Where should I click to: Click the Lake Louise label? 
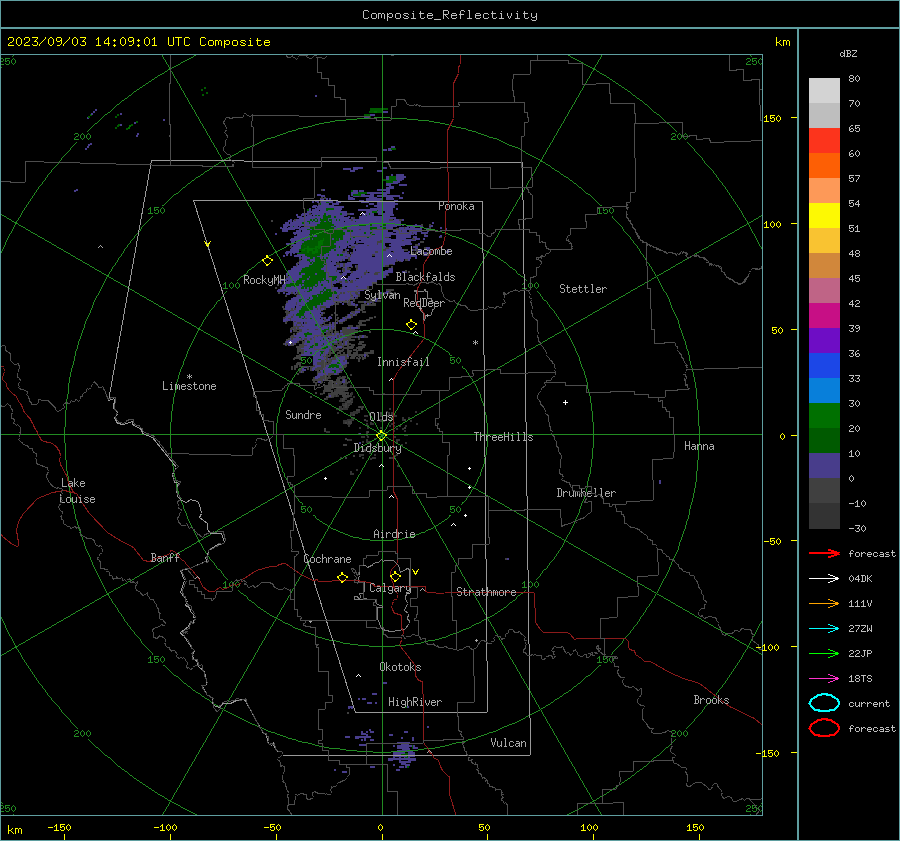point(77,491)
